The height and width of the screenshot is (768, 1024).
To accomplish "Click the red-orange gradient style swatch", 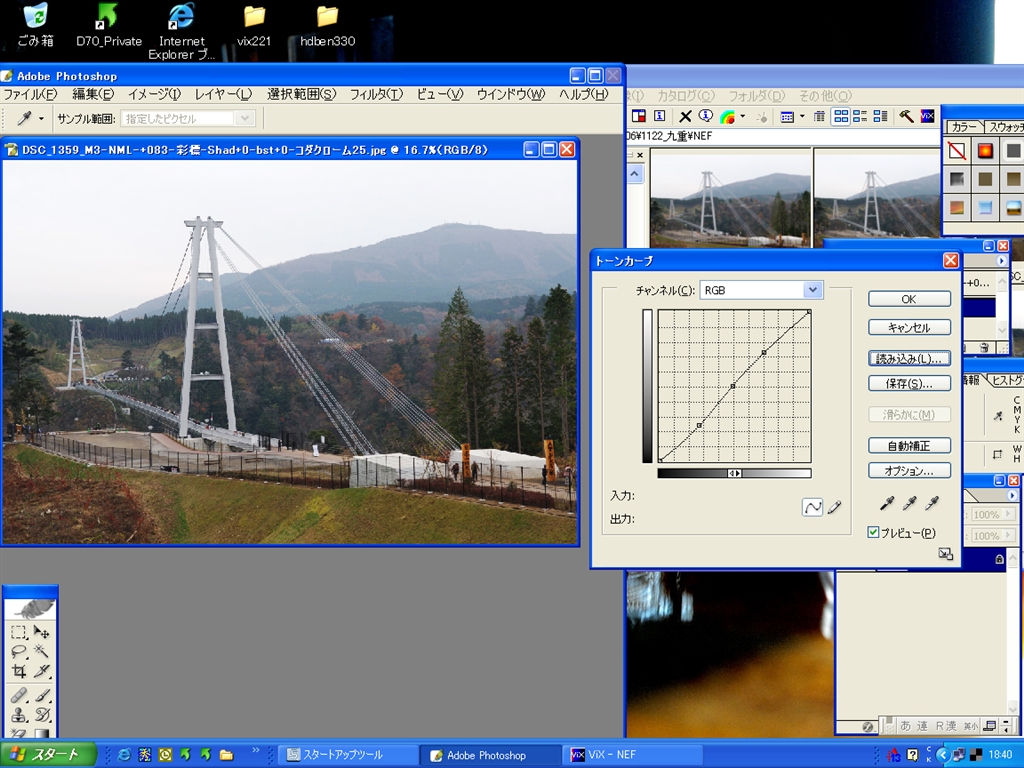I will (985, 151).
